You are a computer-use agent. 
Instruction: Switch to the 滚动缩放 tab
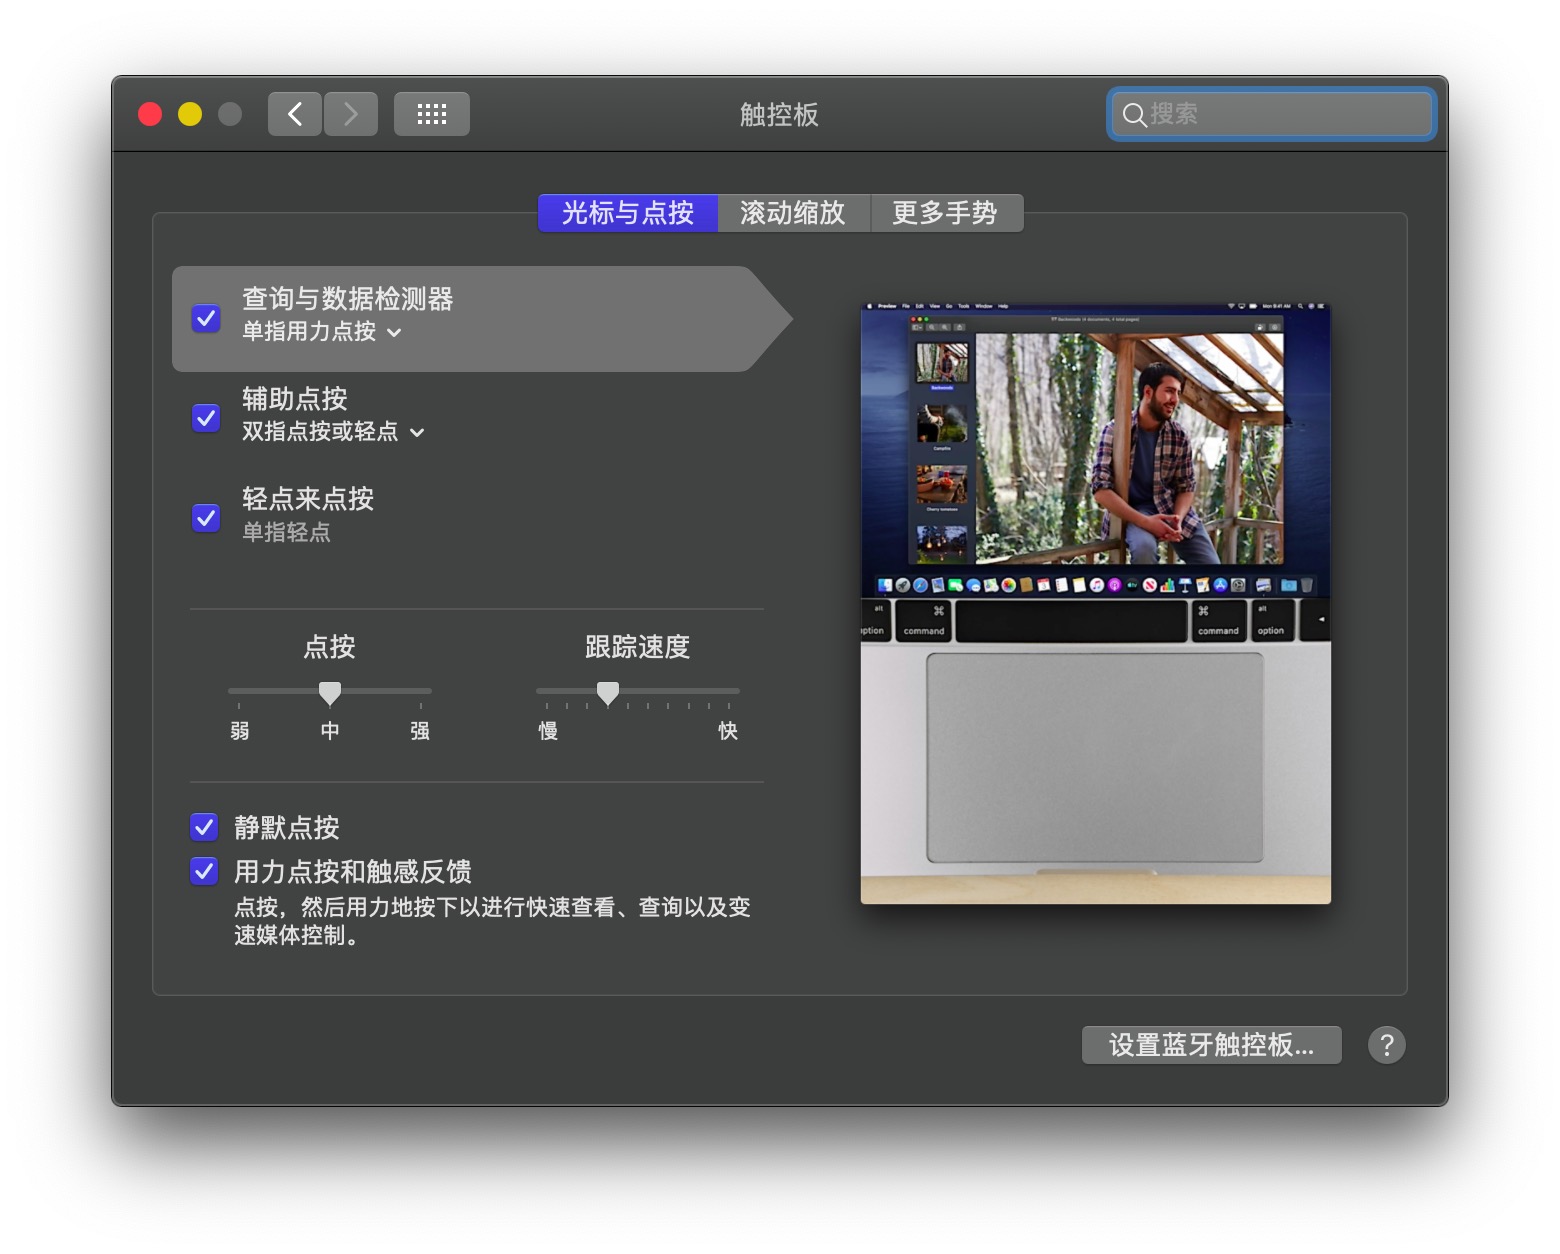click(x=792, y=213)
